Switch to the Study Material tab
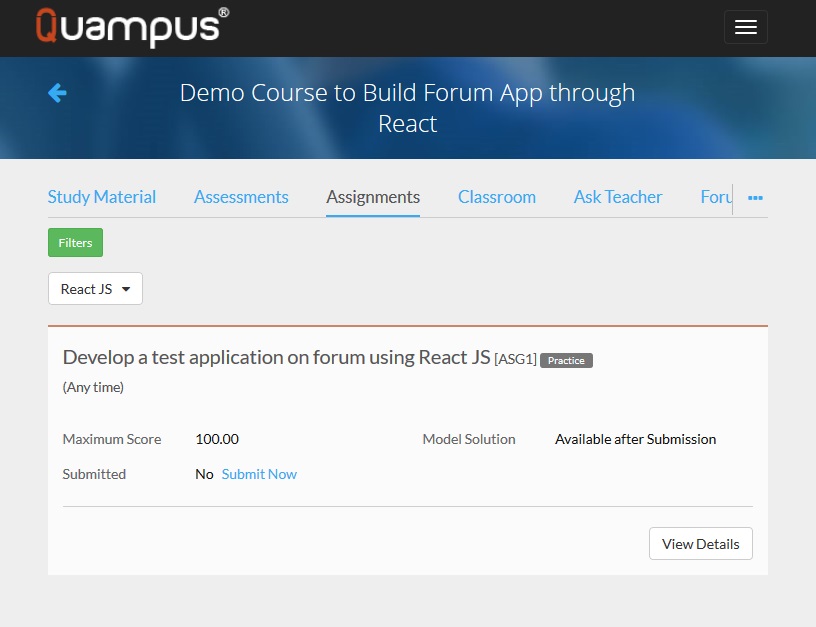The height and width of the screenshot is (627, 816). (x=102, y=197)
